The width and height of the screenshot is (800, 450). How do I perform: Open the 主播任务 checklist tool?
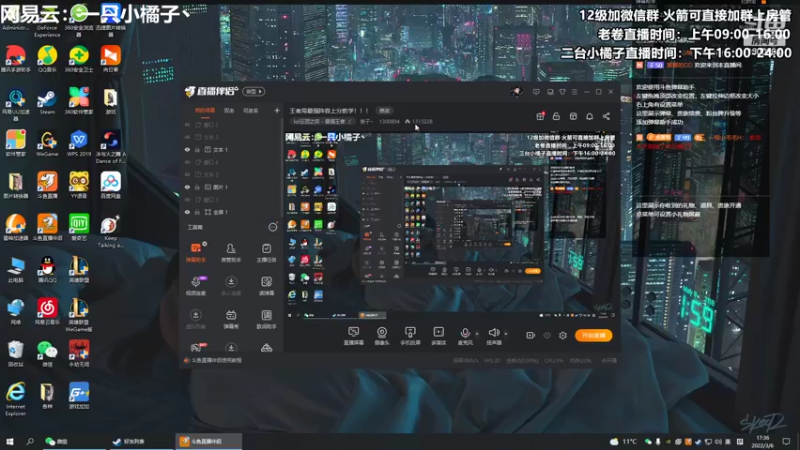click(x=266, y=253)
